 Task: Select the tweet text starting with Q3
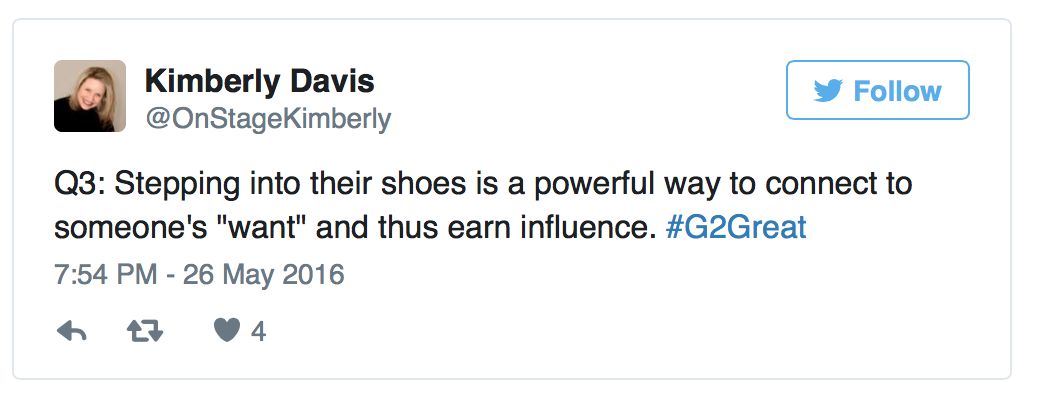[x=483, y=206]
